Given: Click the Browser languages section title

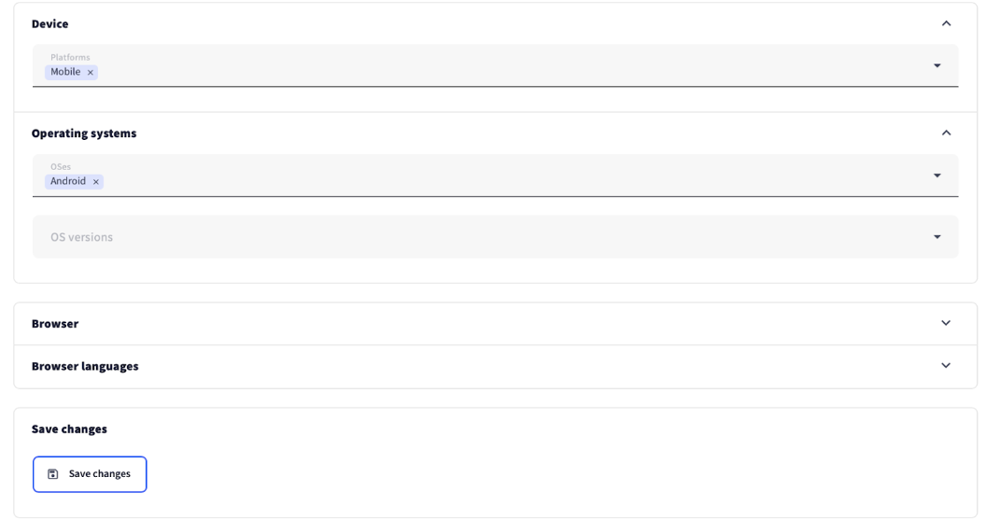Looking at the screenshot, I should 85,366.
